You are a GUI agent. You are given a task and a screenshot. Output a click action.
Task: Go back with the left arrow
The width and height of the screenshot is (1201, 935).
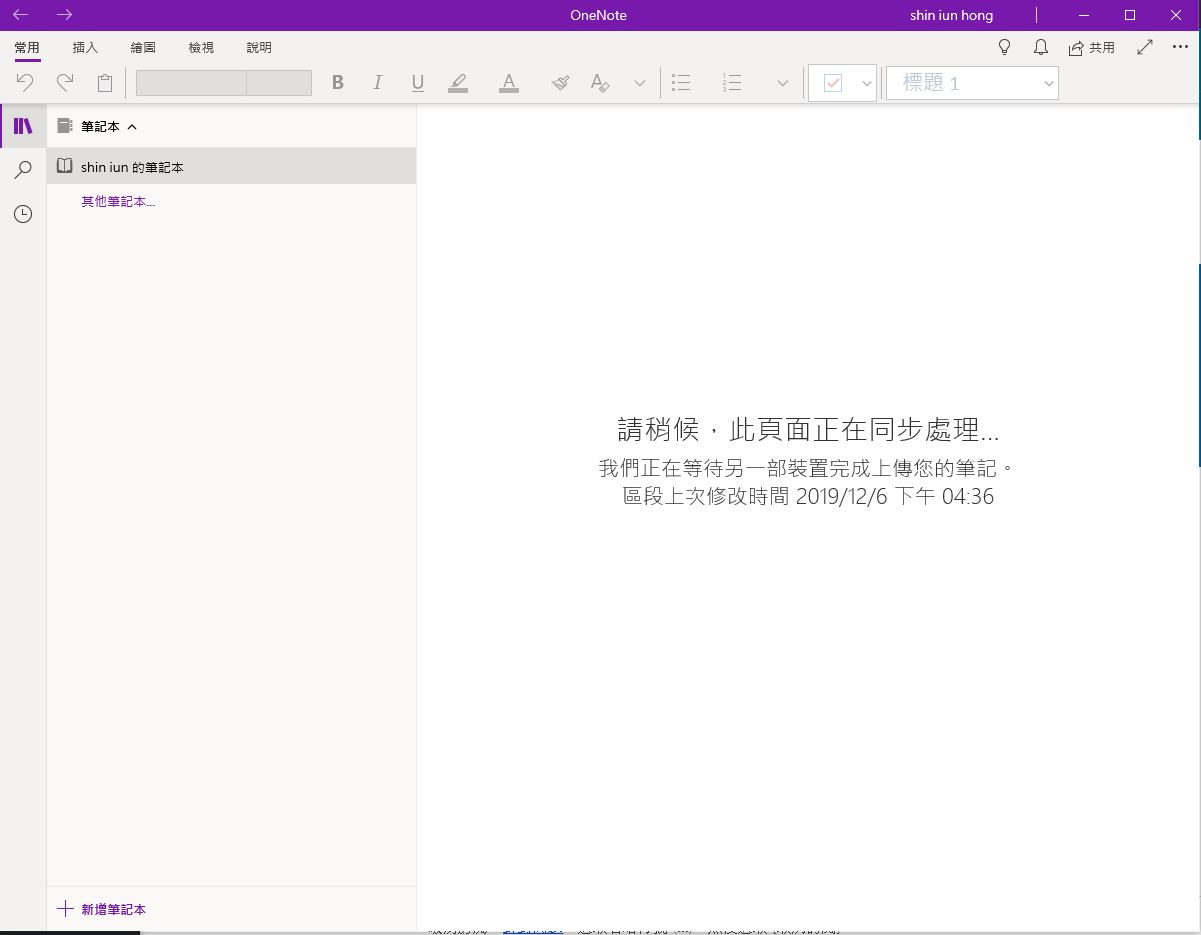point(20,15)
